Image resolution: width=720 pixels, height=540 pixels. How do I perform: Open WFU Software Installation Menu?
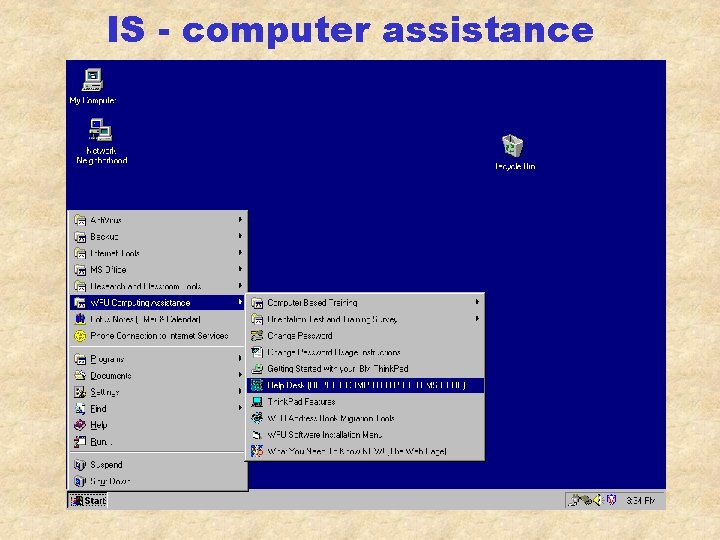point(365,435)
